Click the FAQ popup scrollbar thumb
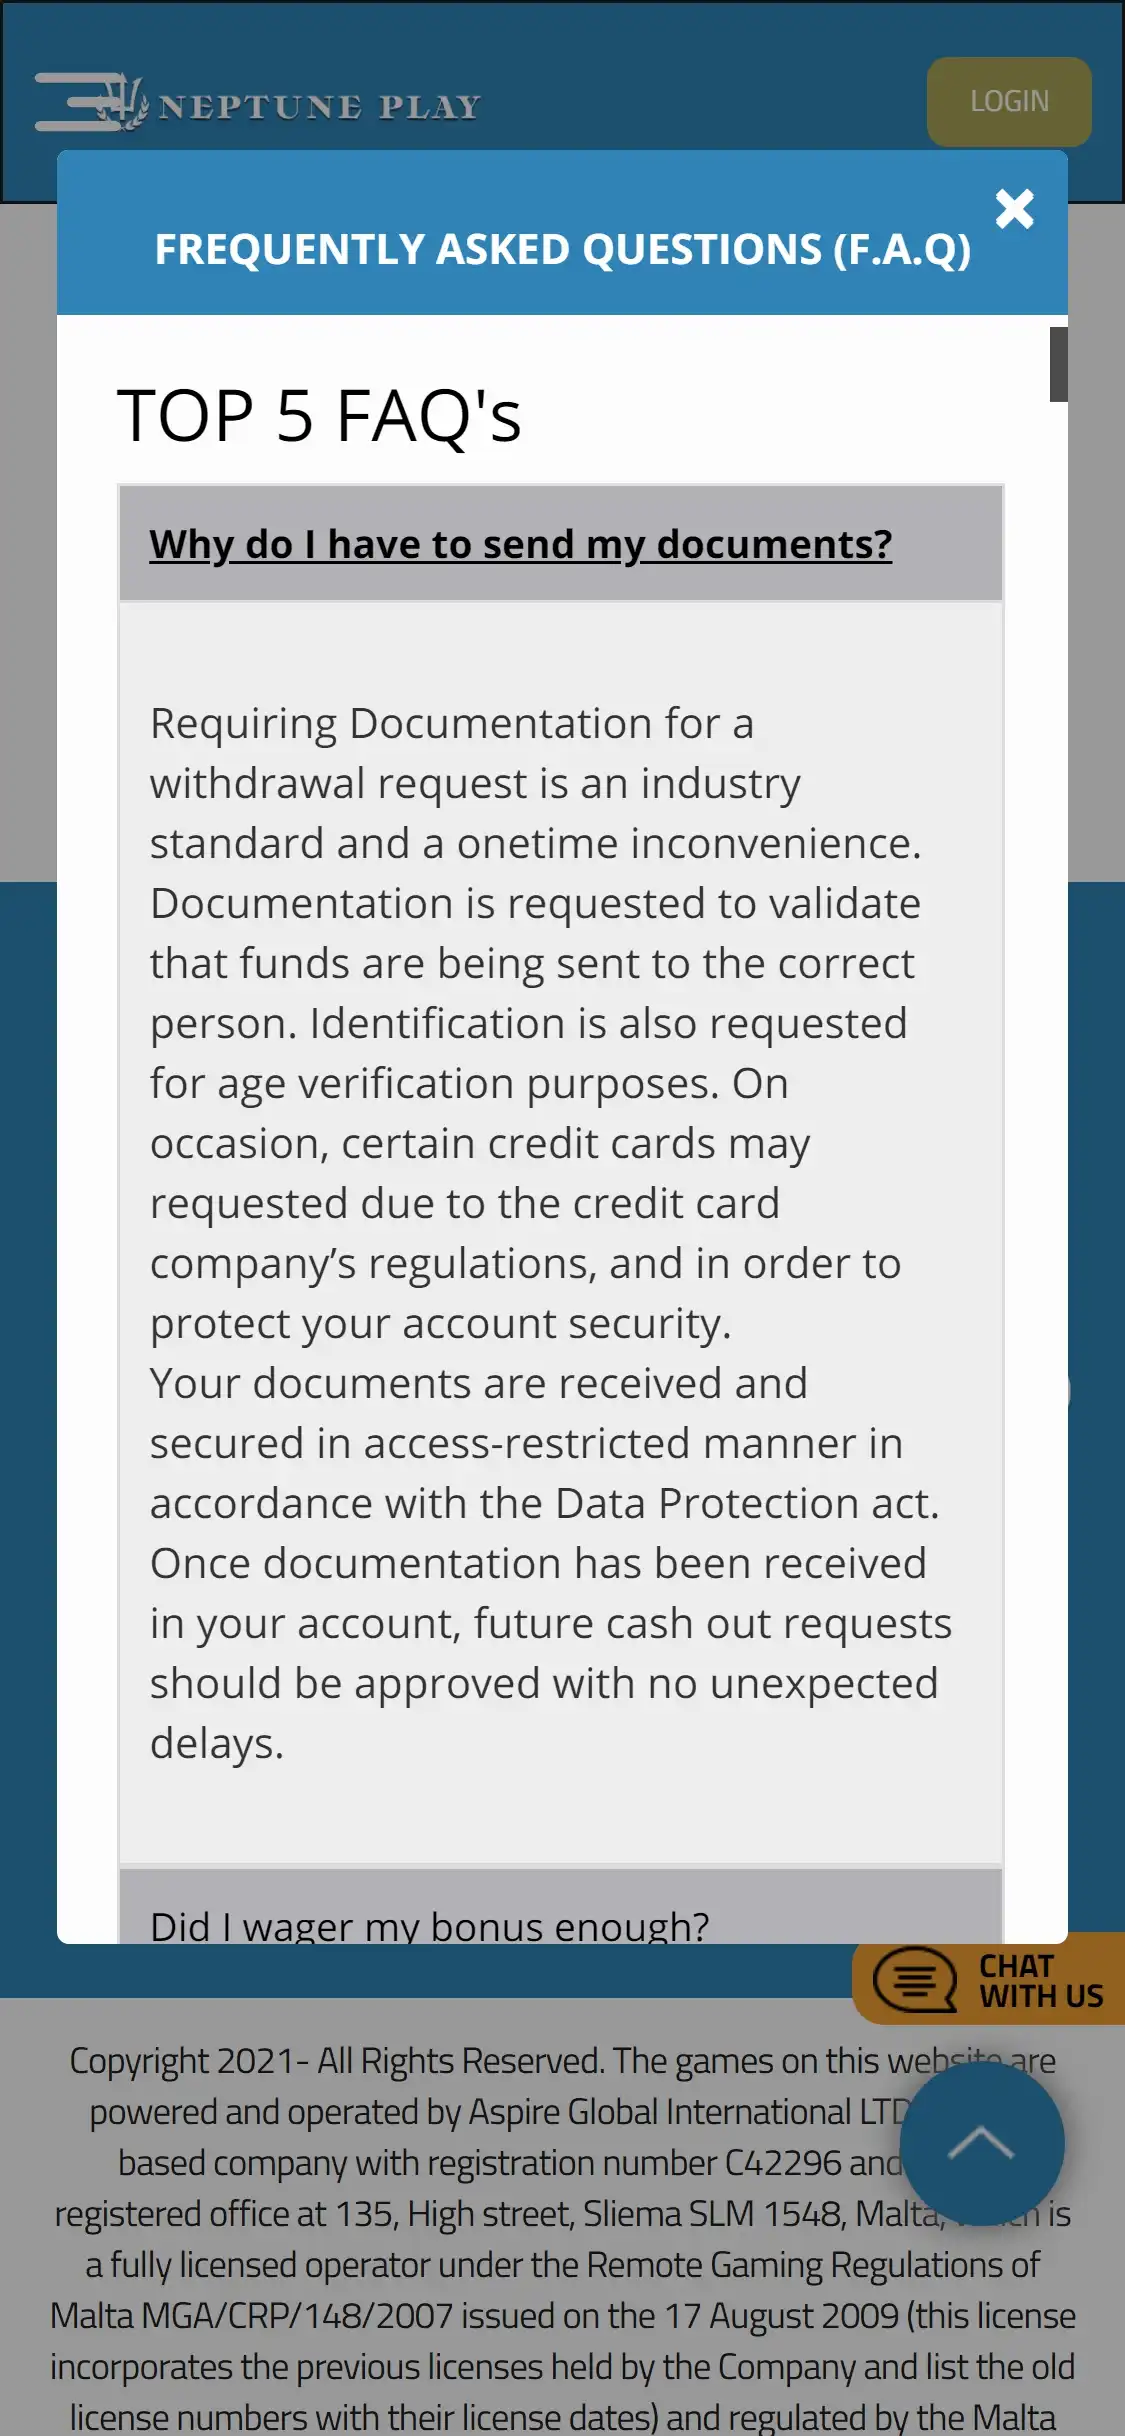The height and width of the screenshot is (2436, 1125). click(x=1058, y=364)
